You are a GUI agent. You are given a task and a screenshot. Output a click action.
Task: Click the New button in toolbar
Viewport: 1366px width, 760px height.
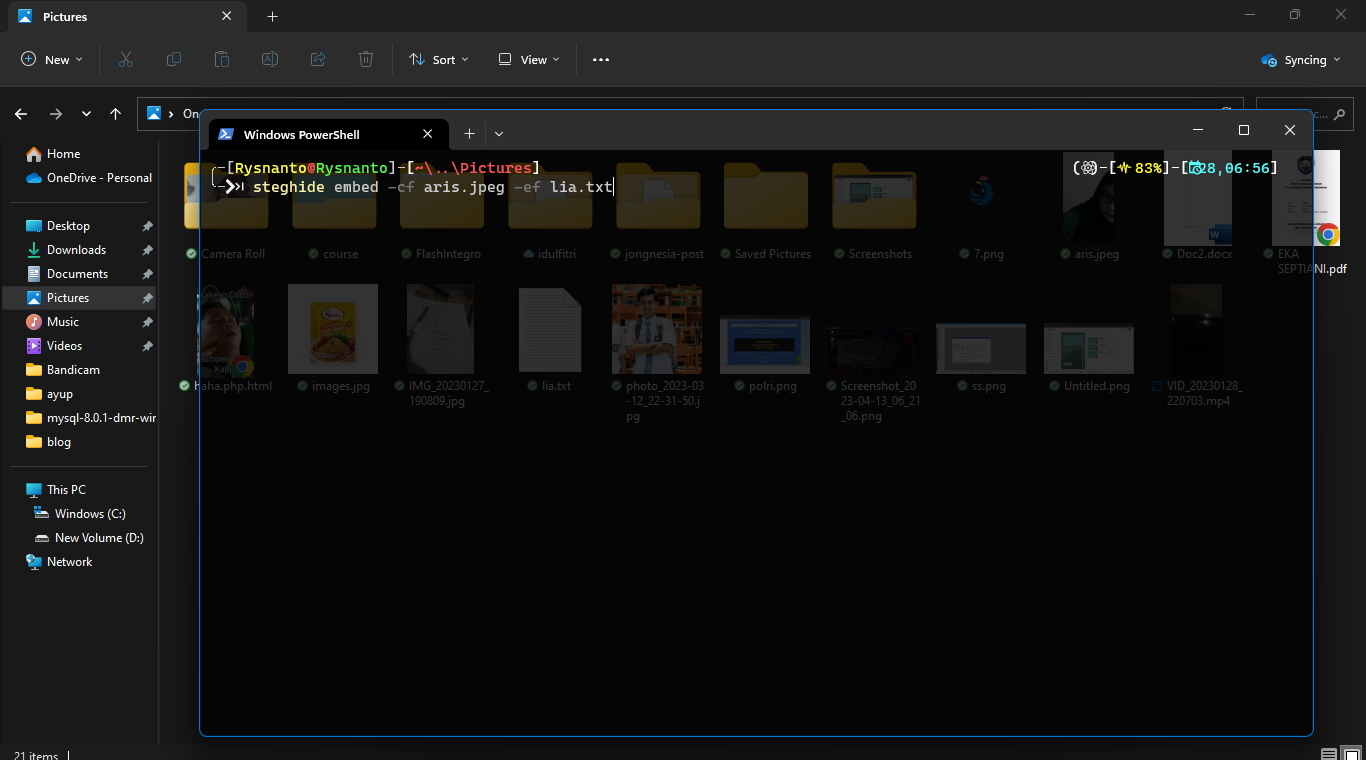[x=52, y=60]
